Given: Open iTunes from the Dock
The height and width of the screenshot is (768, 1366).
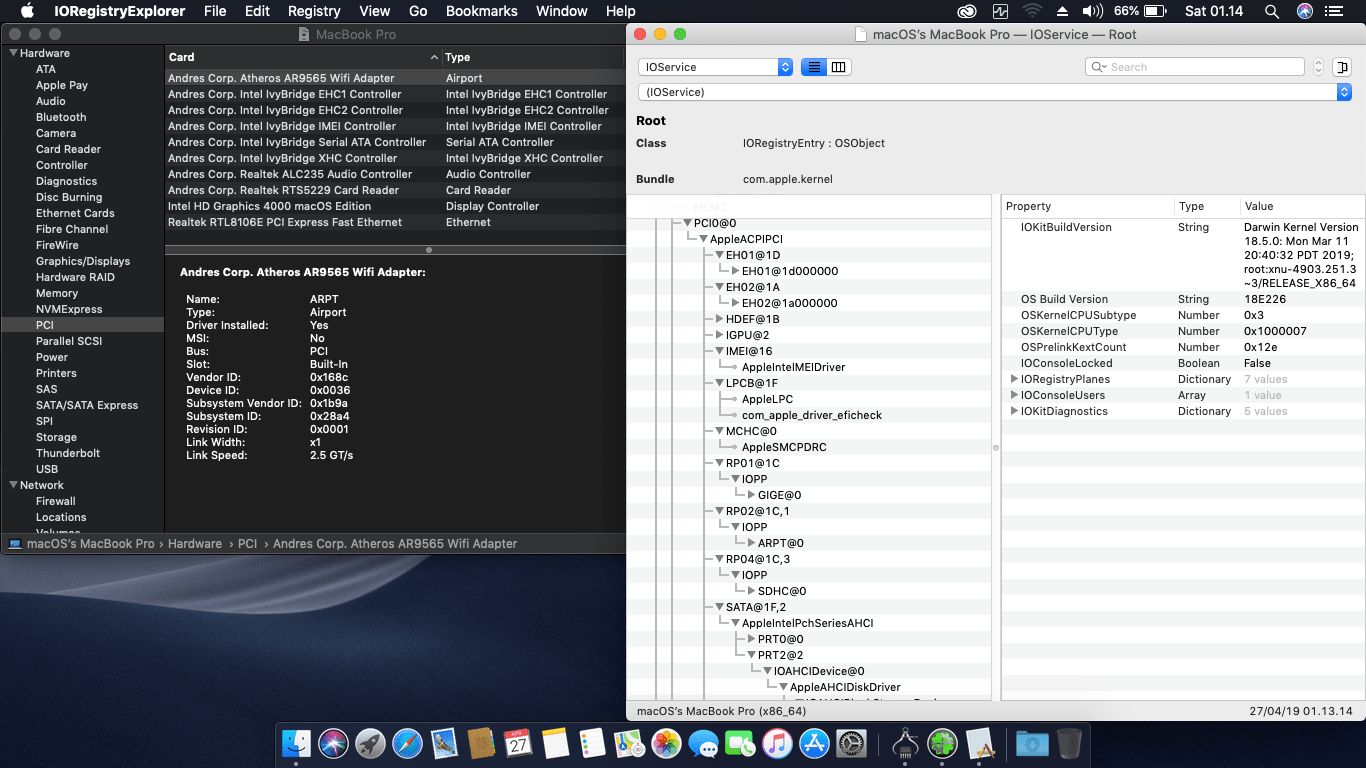Looking at the screenshot, I should coord(777,743).
